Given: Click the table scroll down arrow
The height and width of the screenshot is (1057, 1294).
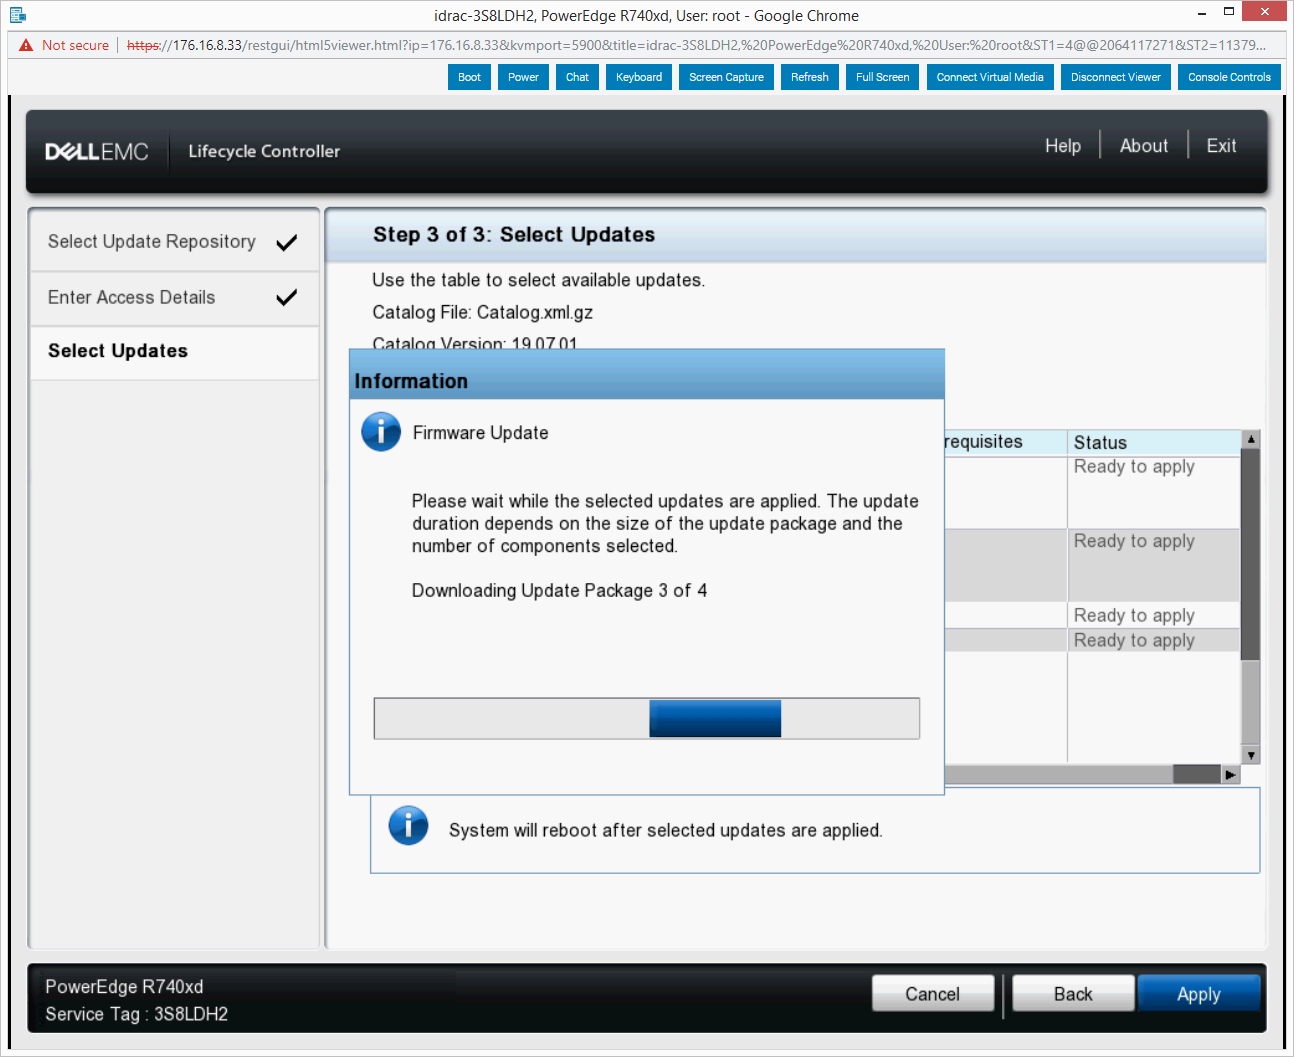Looking at the screenshot, I should point(1251,756).
